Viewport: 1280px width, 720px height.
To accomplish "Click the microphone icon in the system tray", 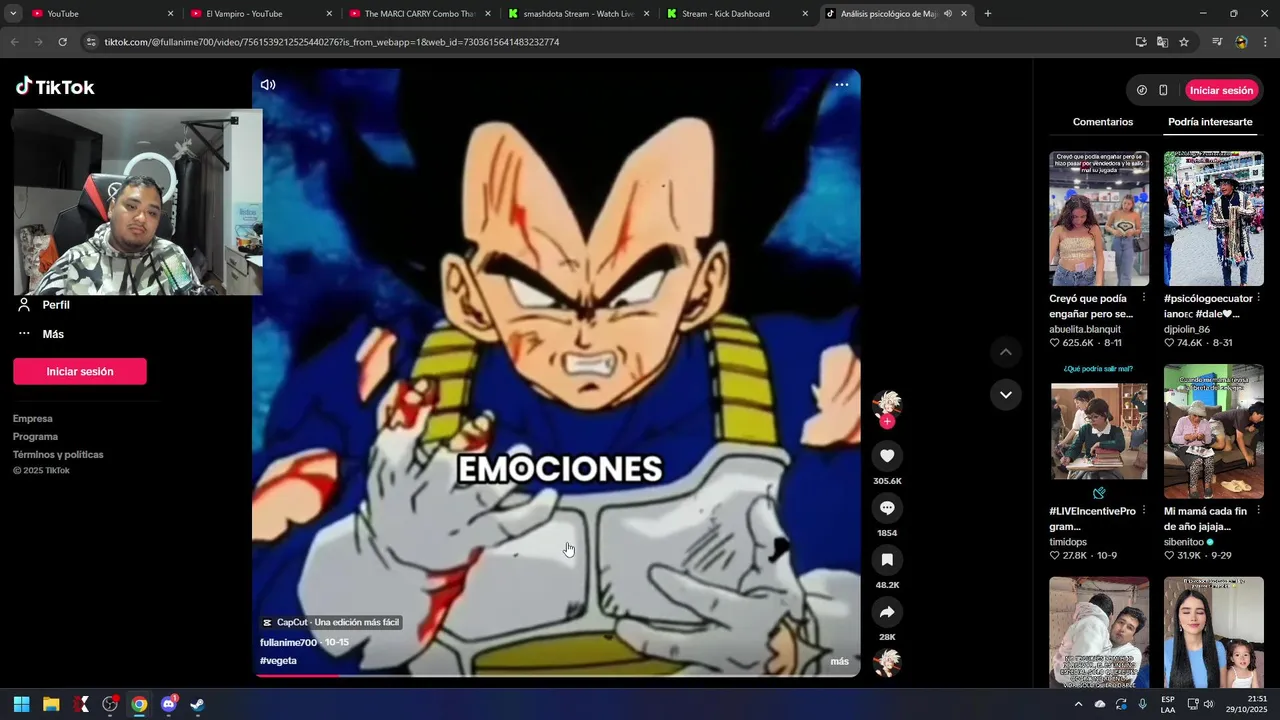I will click(1143, 704).
